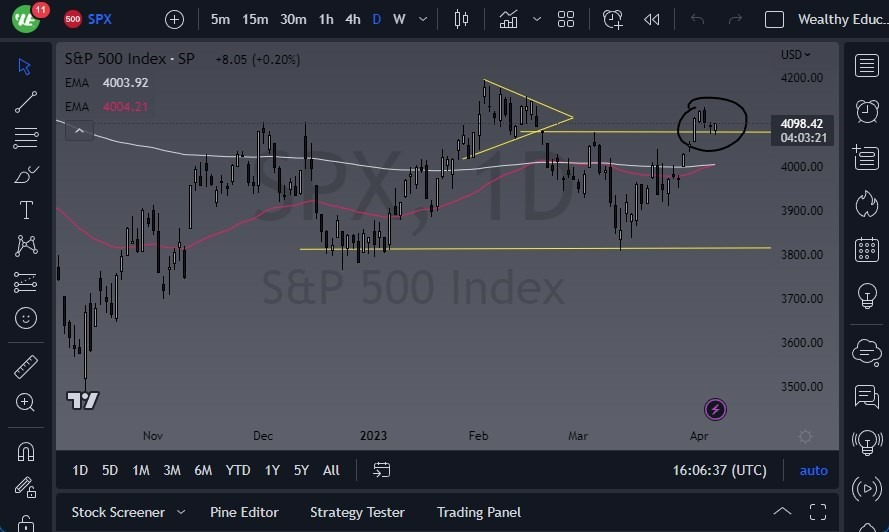Select the zoom in tool
Screen dimensions: 889x532
25,402
